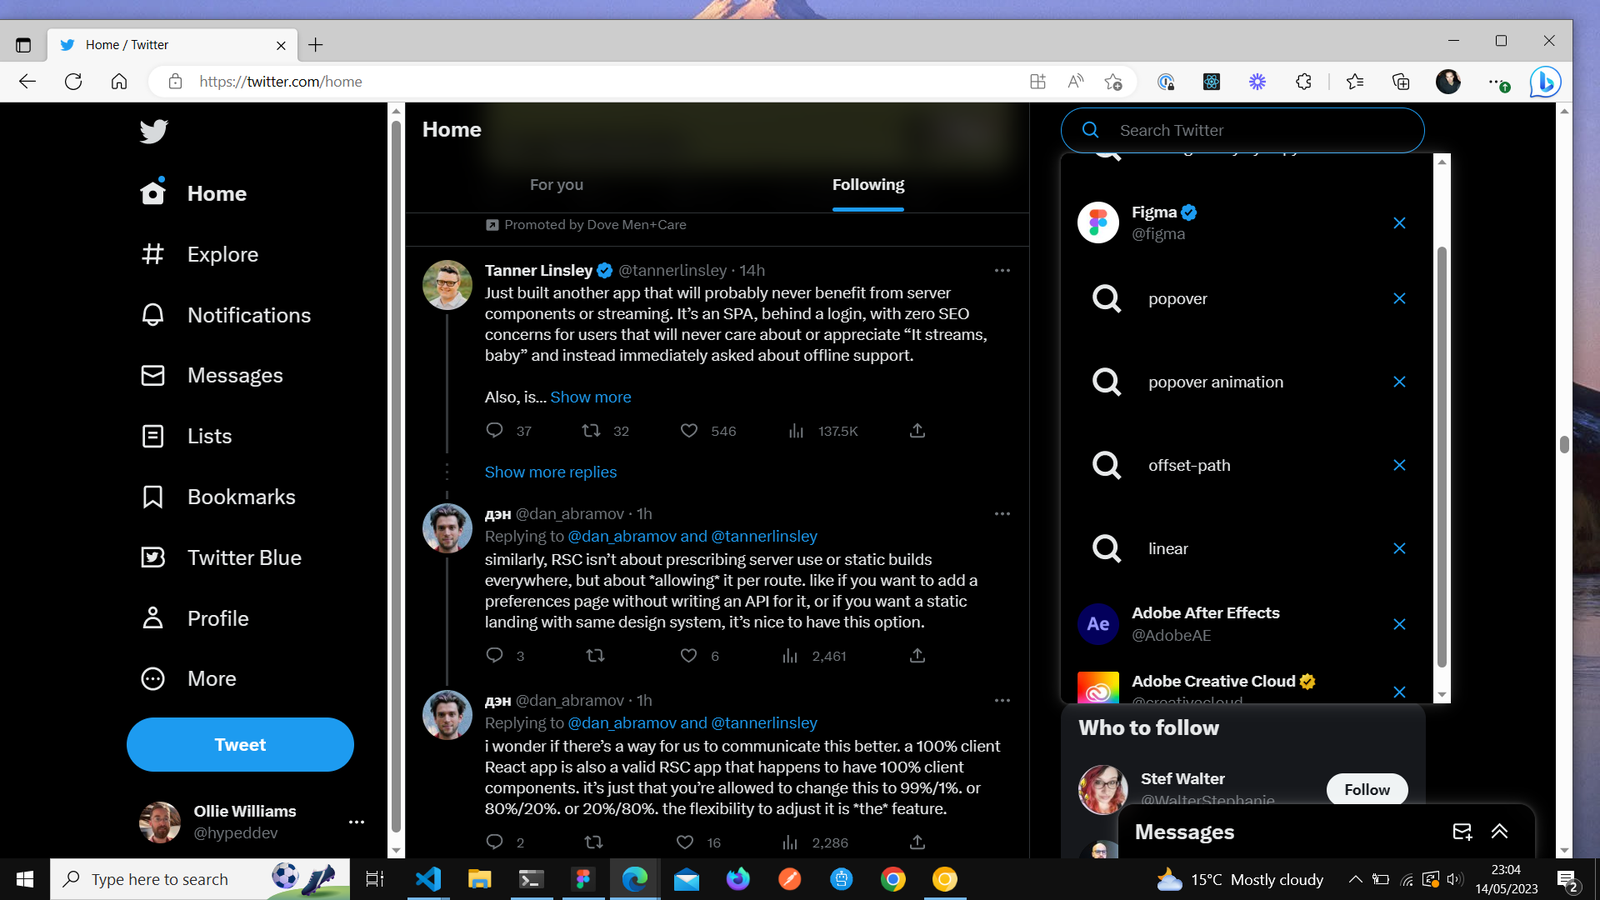Click the Tweet button

pos(239,744)
